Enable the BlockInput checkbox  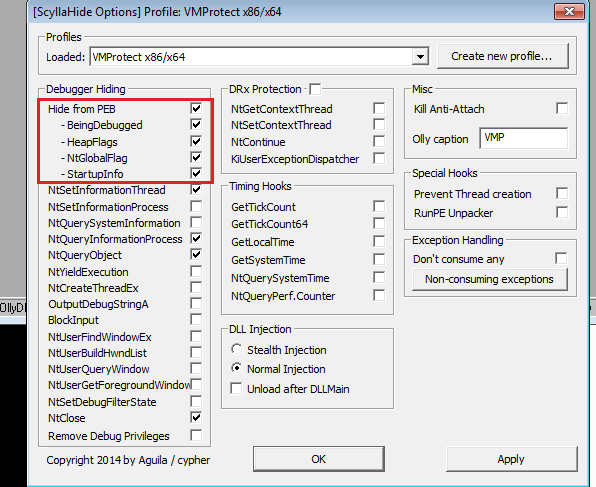point(196,320)
